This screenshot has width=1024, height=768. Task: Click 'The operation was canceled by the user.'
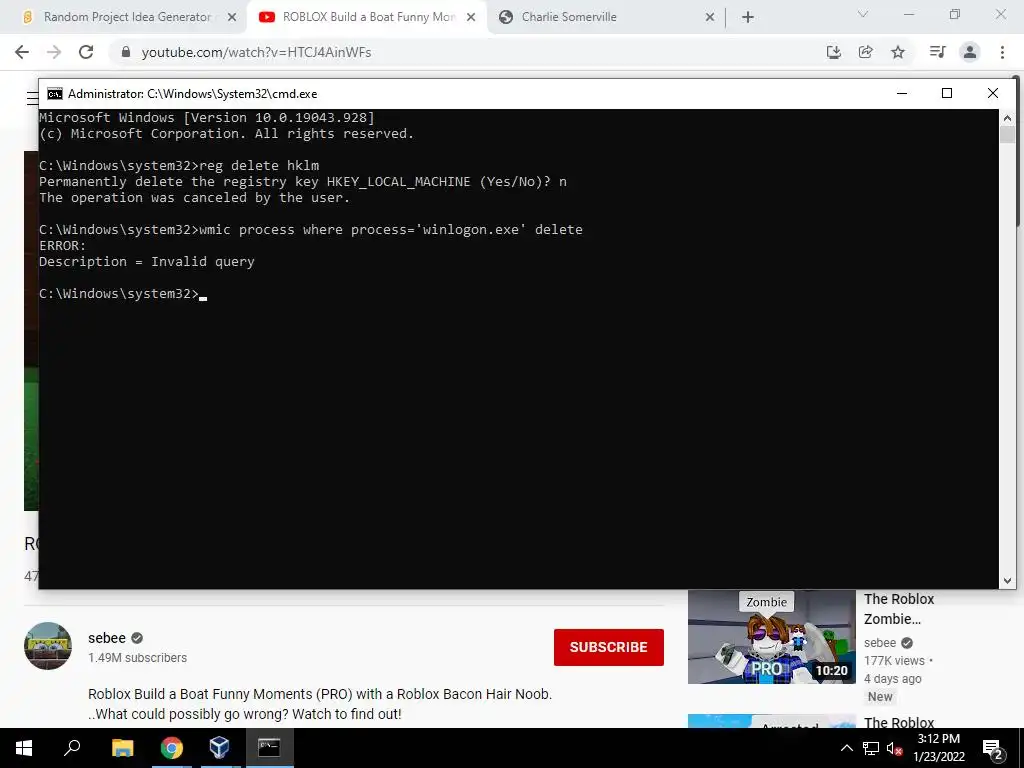pyautogui.click(x=195, y=197)
